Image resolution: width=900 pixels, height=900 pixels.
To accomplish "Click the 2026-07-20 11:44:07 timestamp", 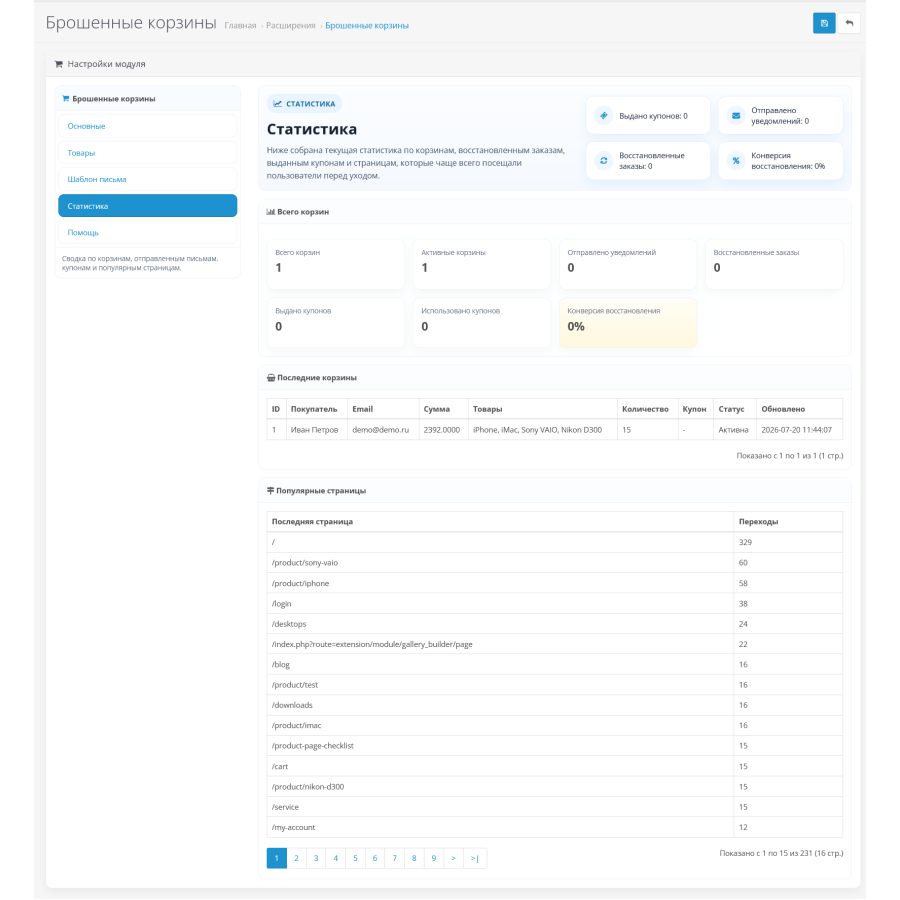I will point(797,430).
